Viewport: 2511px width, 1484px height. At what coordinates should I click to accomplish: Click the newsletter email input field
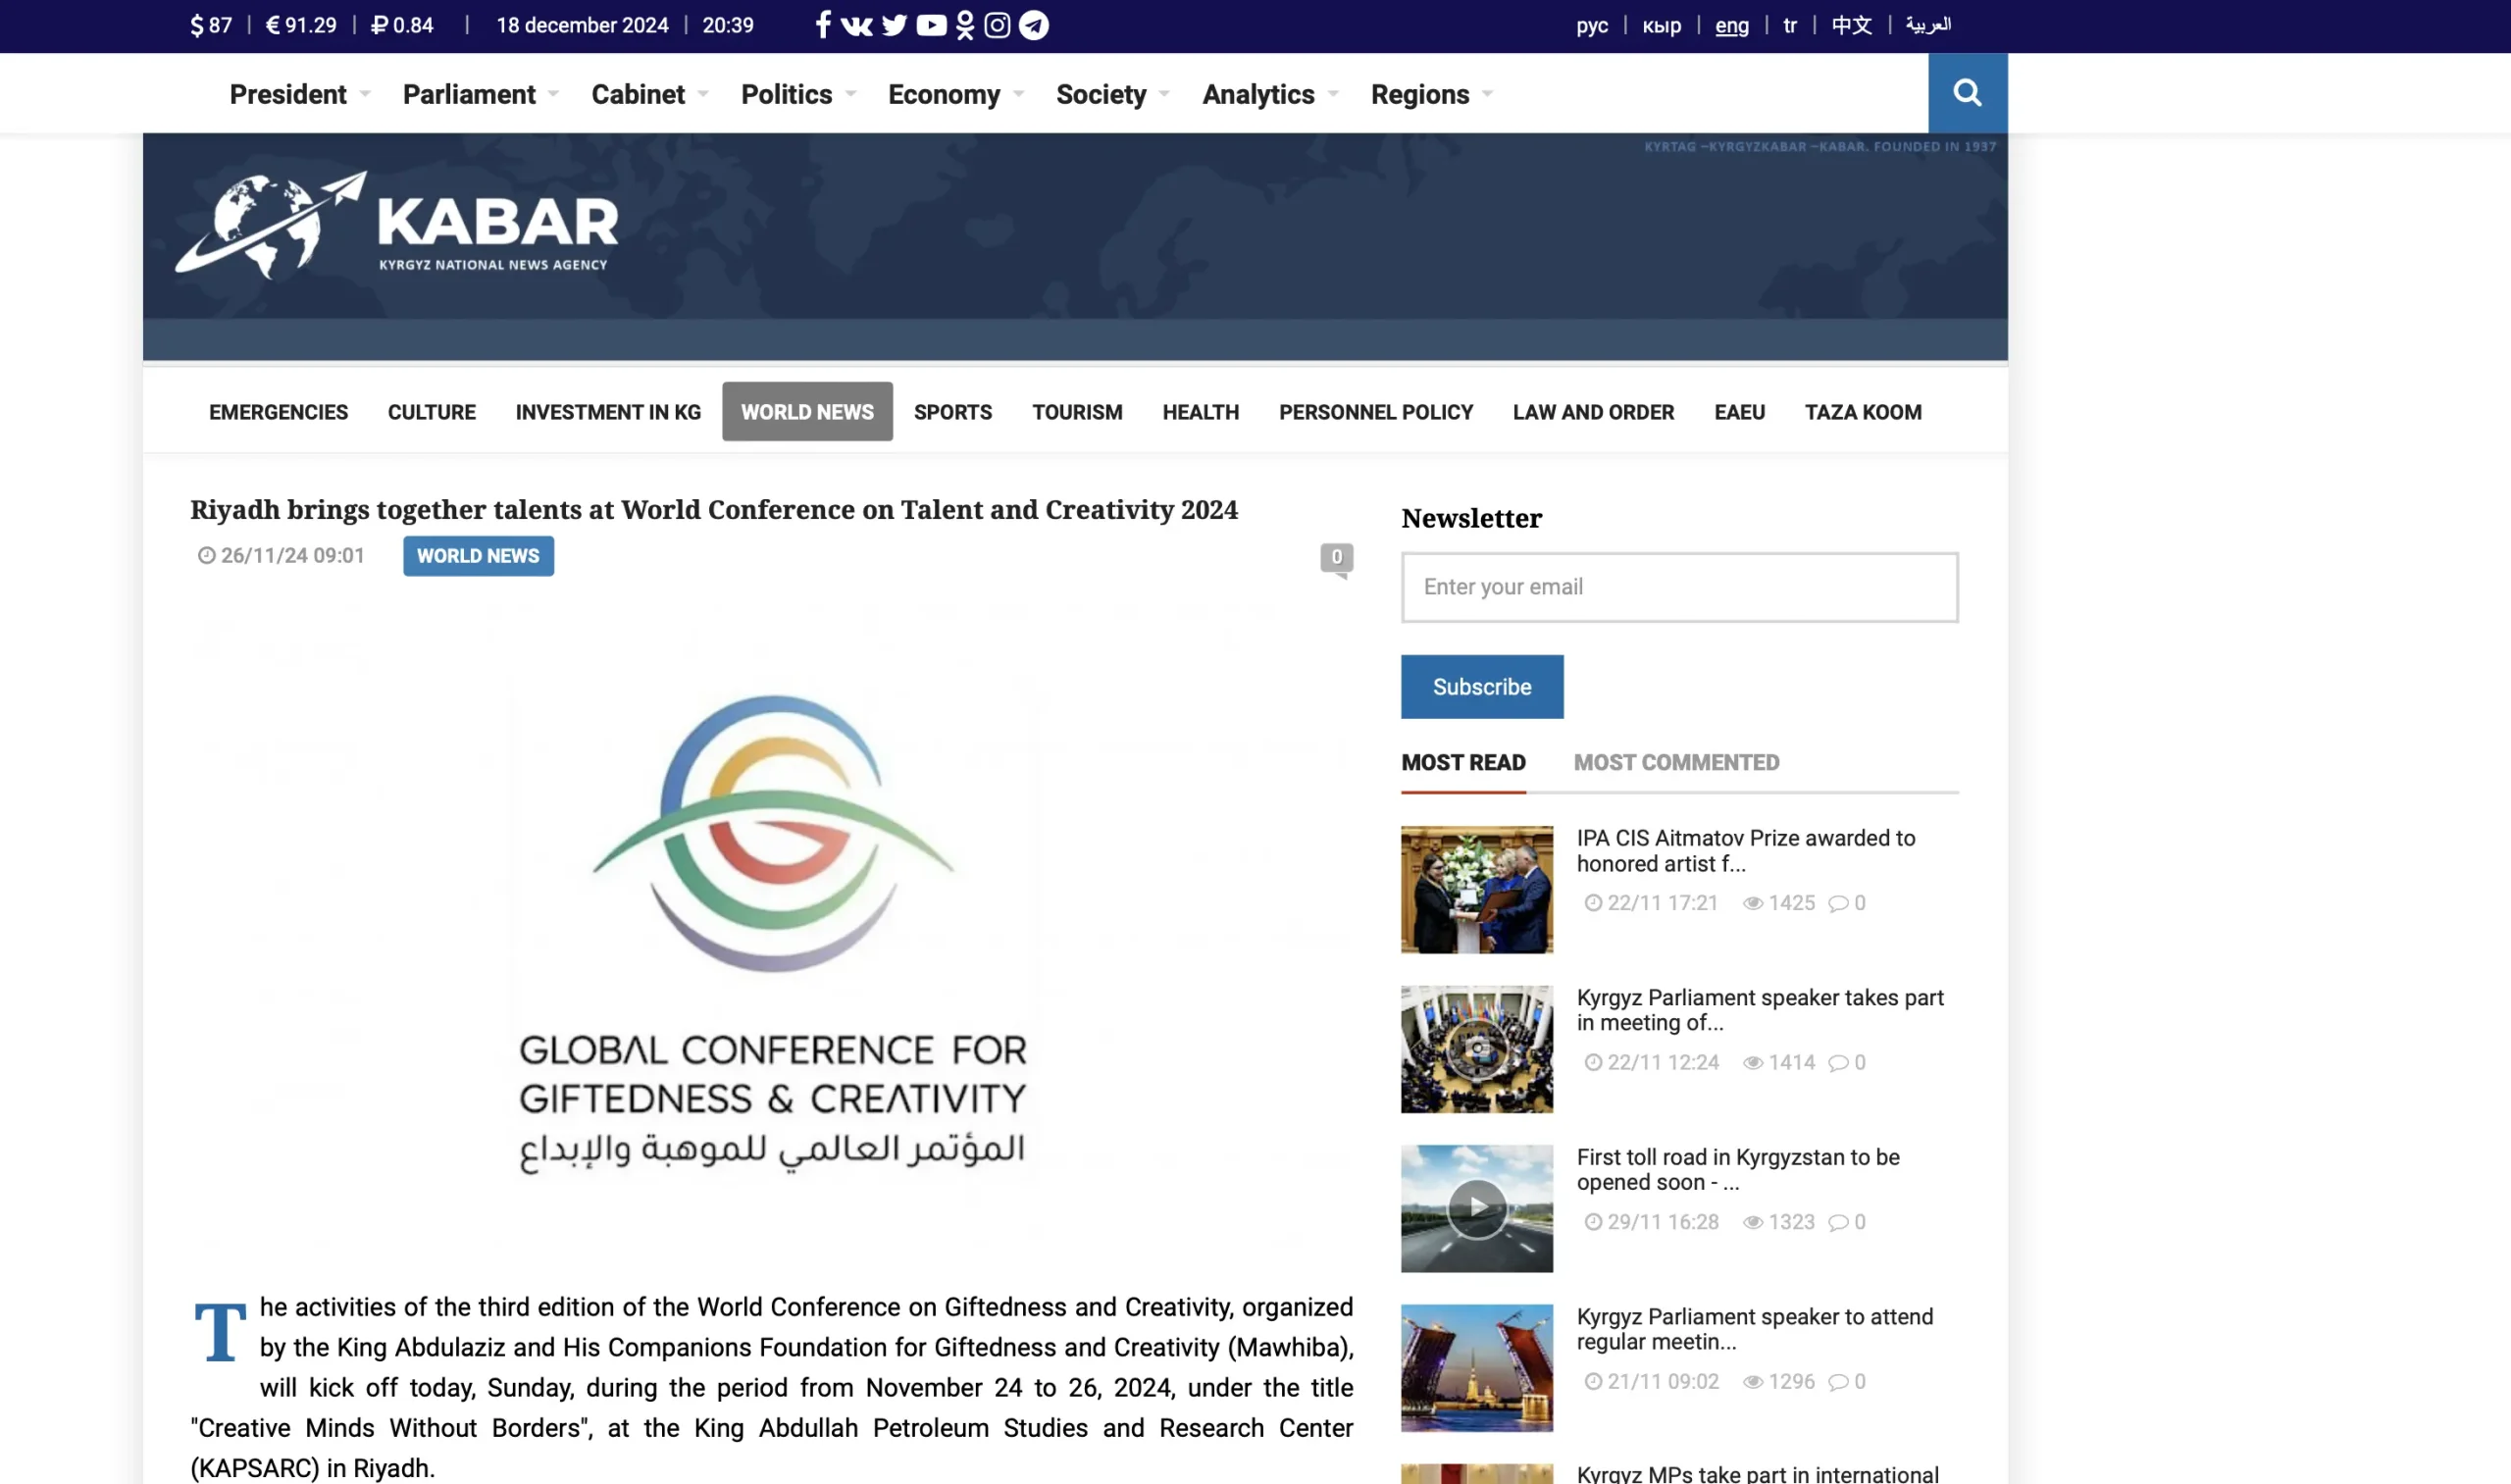pos(1679,587)
